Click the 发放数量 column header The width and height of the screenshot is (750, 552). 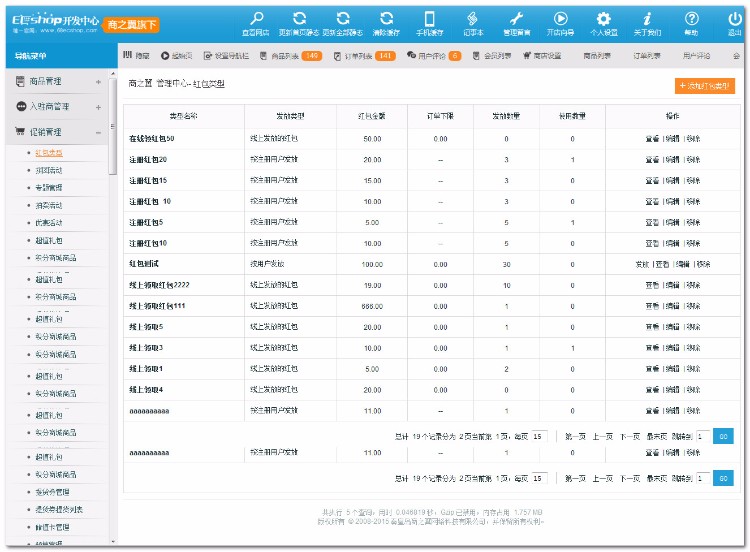pos(506,116)
